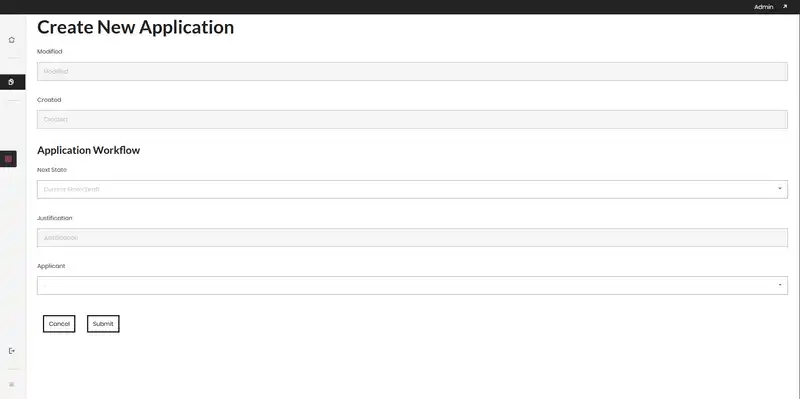800x399 pixels.
Task: Select the highlighted applications icon in sidebar
Action: tap(12, 82)
